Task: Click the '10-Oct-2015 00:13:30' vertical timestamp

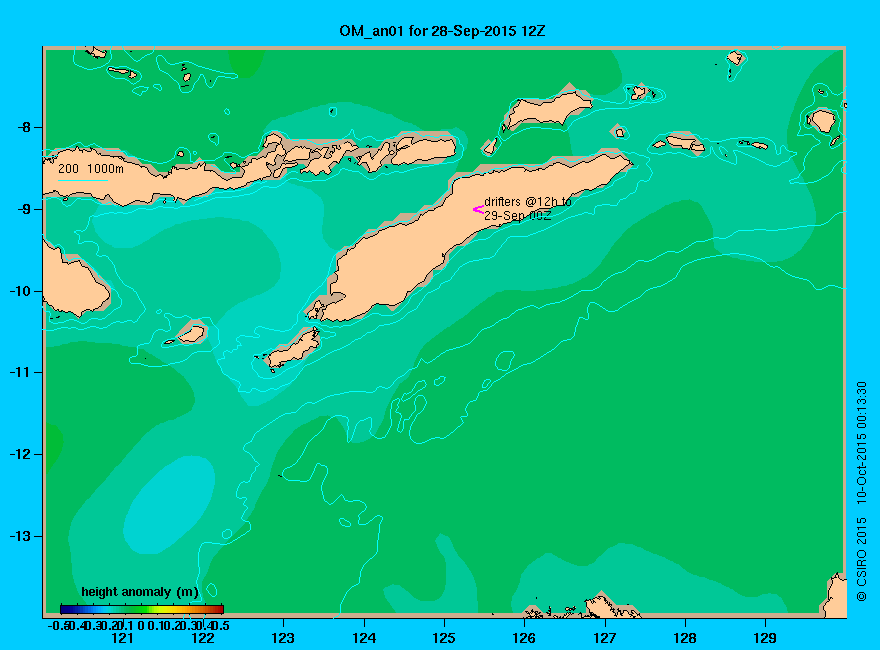Action: click(x=861, y=442)
